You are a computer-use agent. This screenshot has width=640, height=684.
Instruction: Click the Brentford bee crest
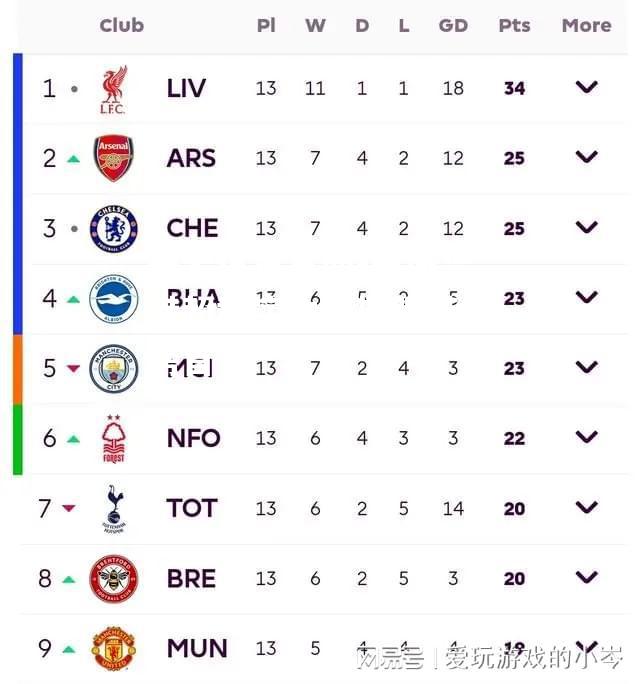tap(113, 579)
